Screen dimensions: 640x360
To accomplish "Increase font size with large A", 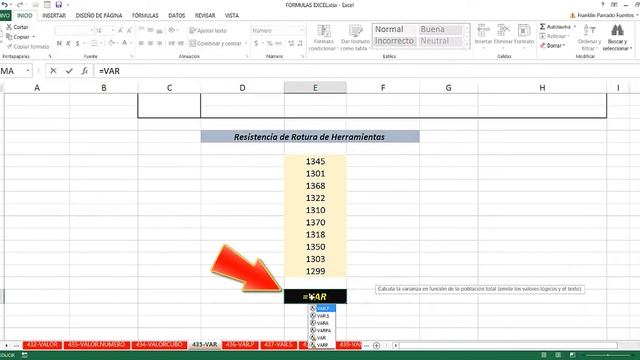I will coord(120,31).
